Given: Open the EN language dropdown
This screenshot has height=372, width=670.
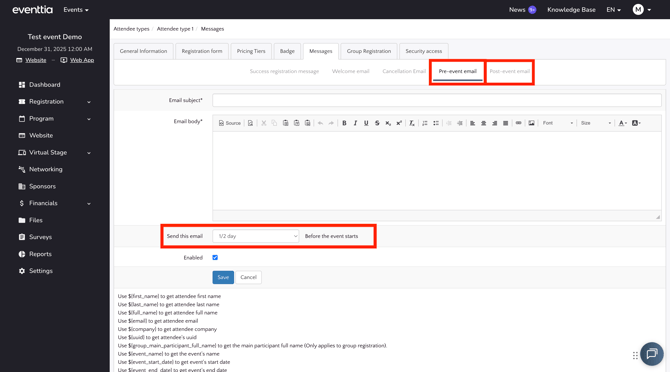Looking at the screenshot, I should tap(614, 10).
